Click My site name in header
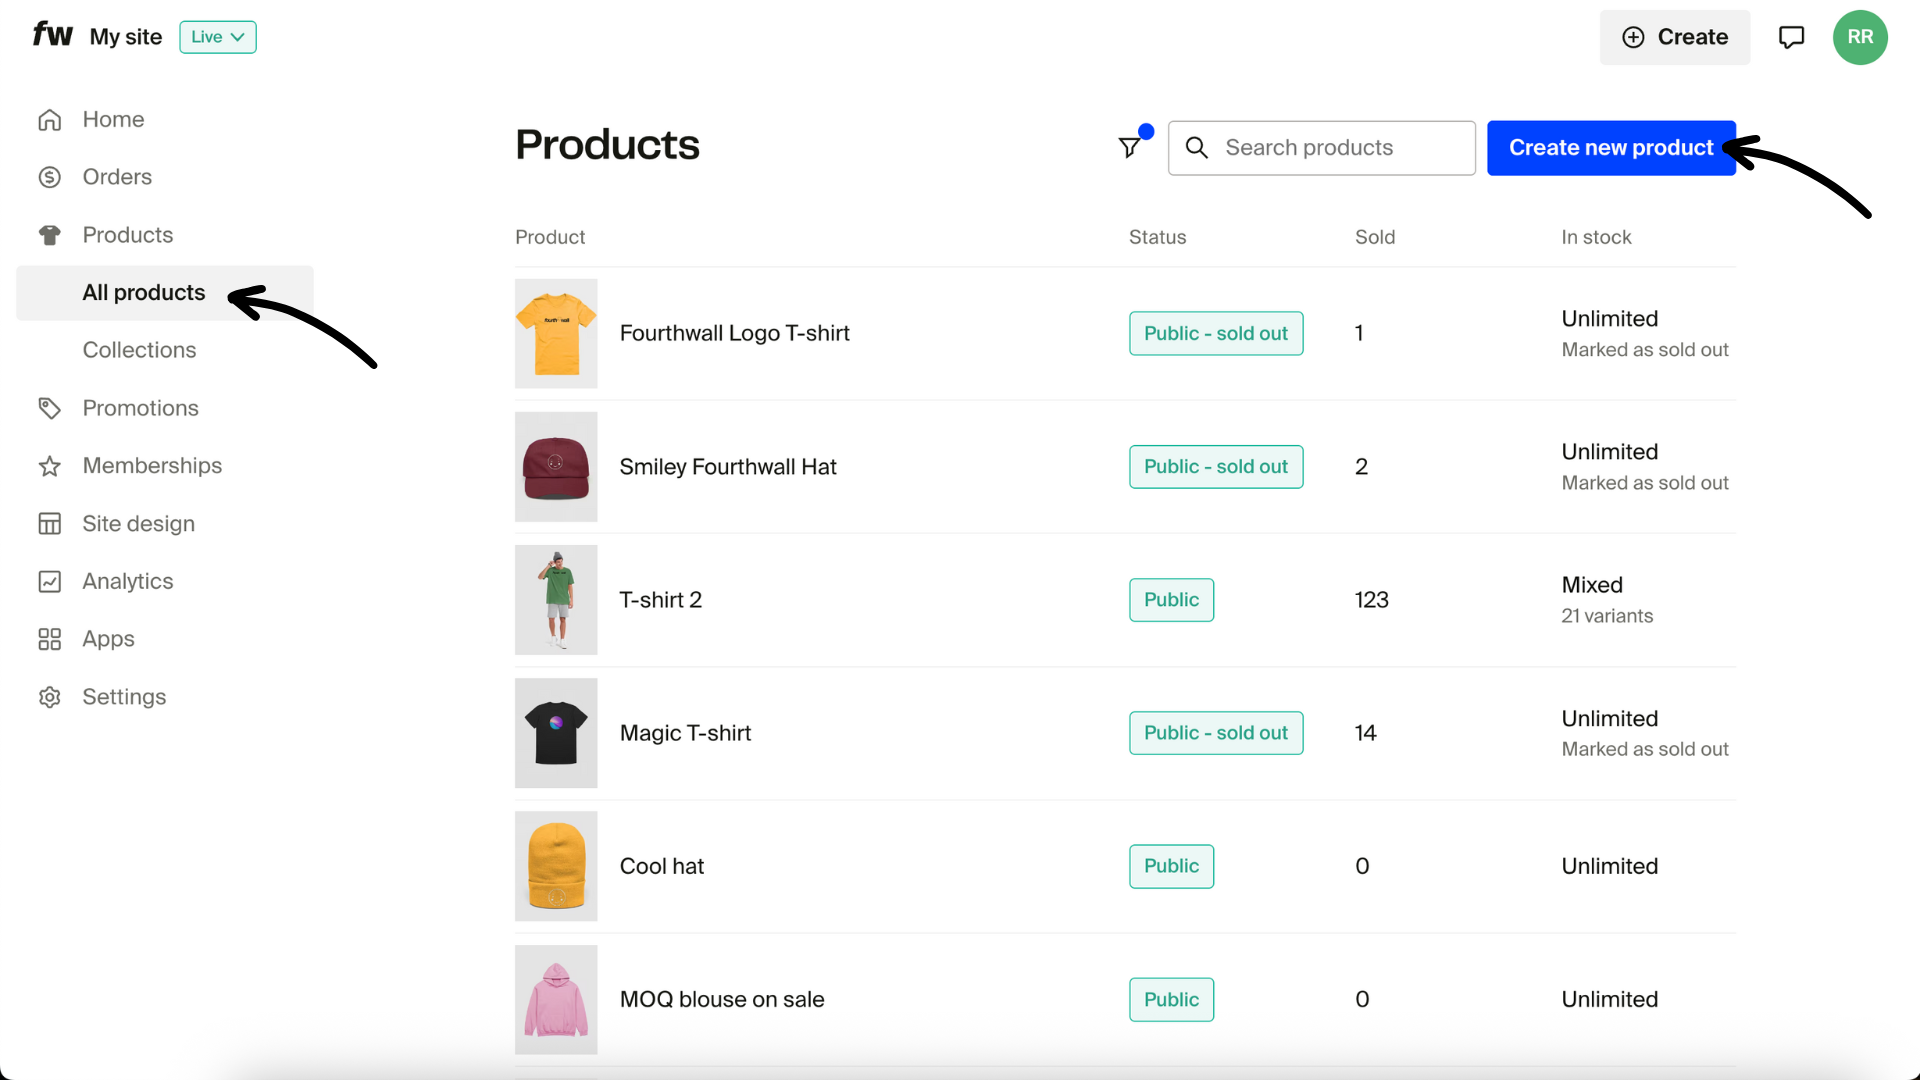 (126, 37)
